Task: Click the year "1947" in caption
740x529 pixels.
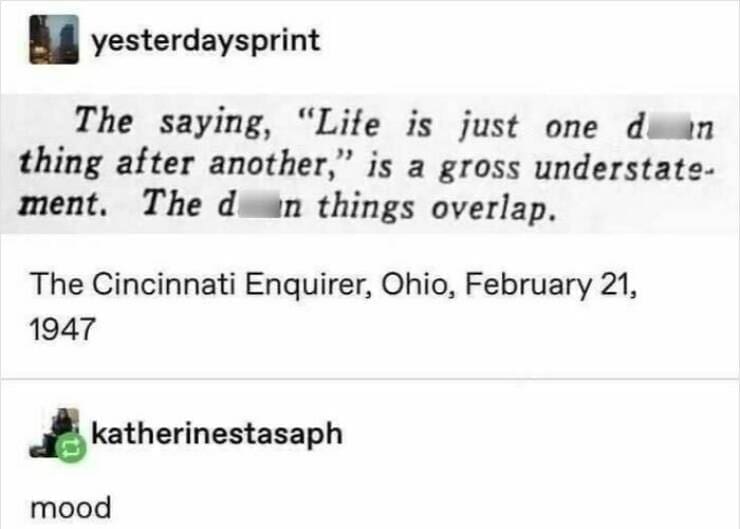Action: (x=63, y=327)
